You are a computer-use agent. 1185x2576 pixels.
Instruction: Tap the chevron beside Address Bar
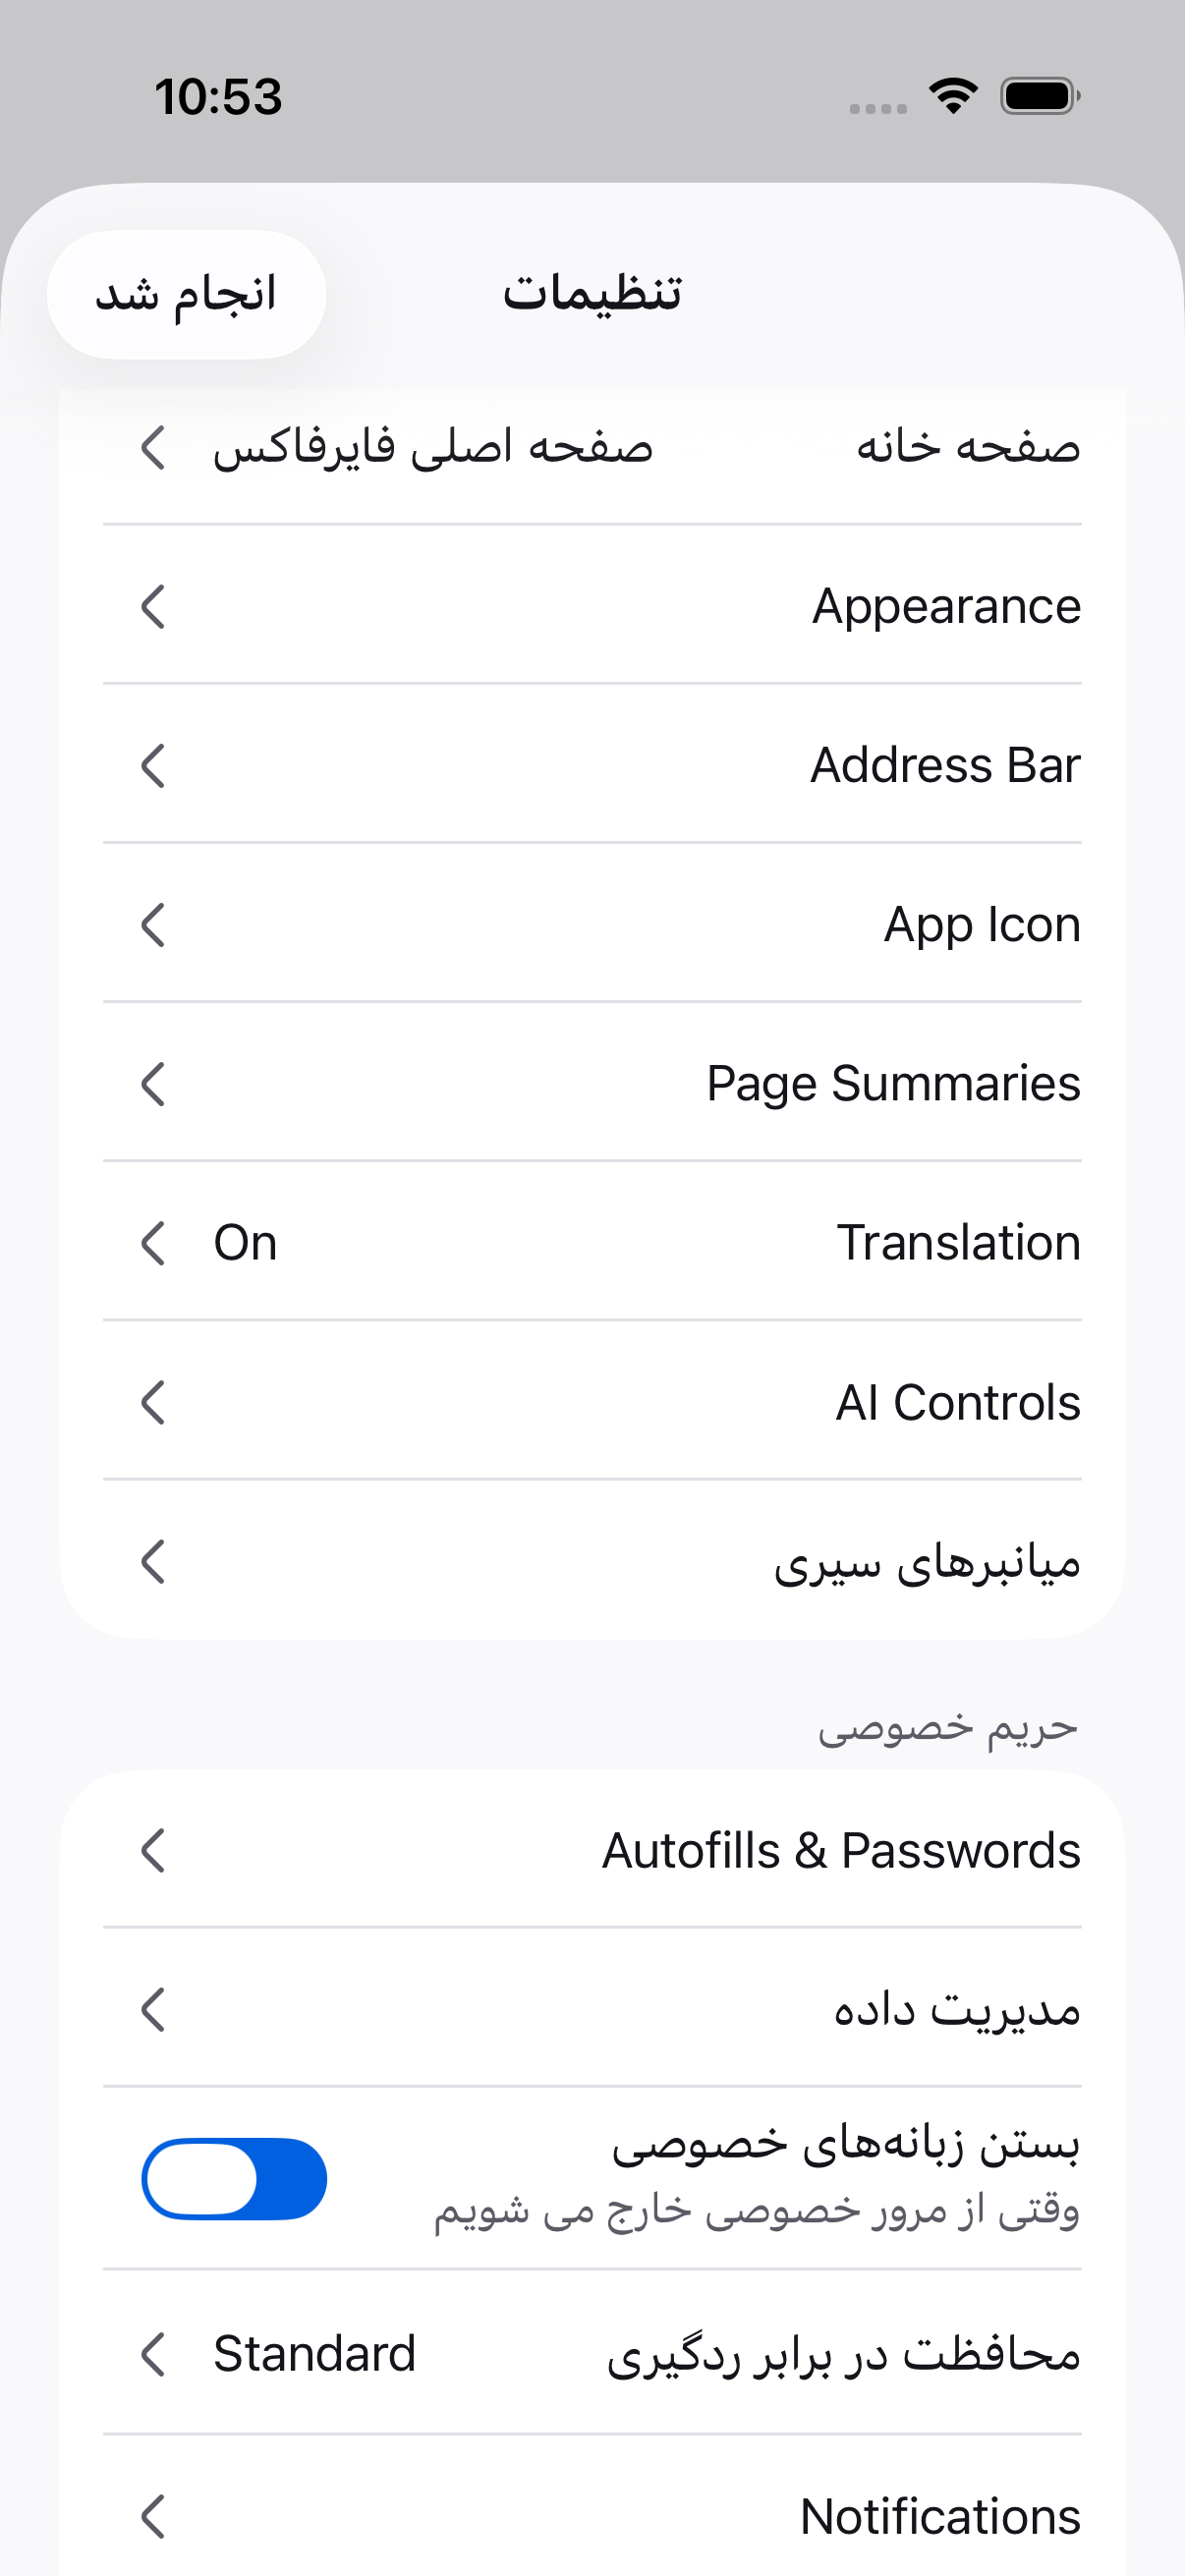tap(153, 765)
